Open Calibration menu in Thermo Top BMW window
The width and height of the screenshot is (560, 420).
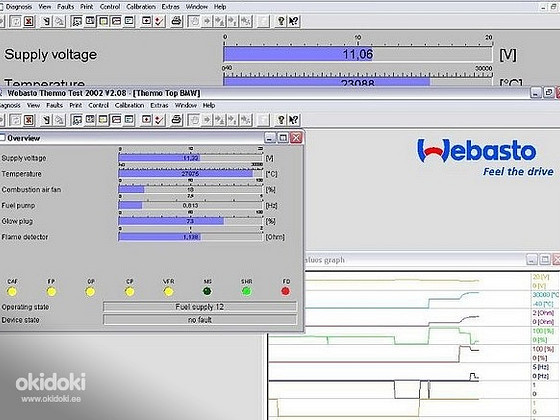(129, 105)
